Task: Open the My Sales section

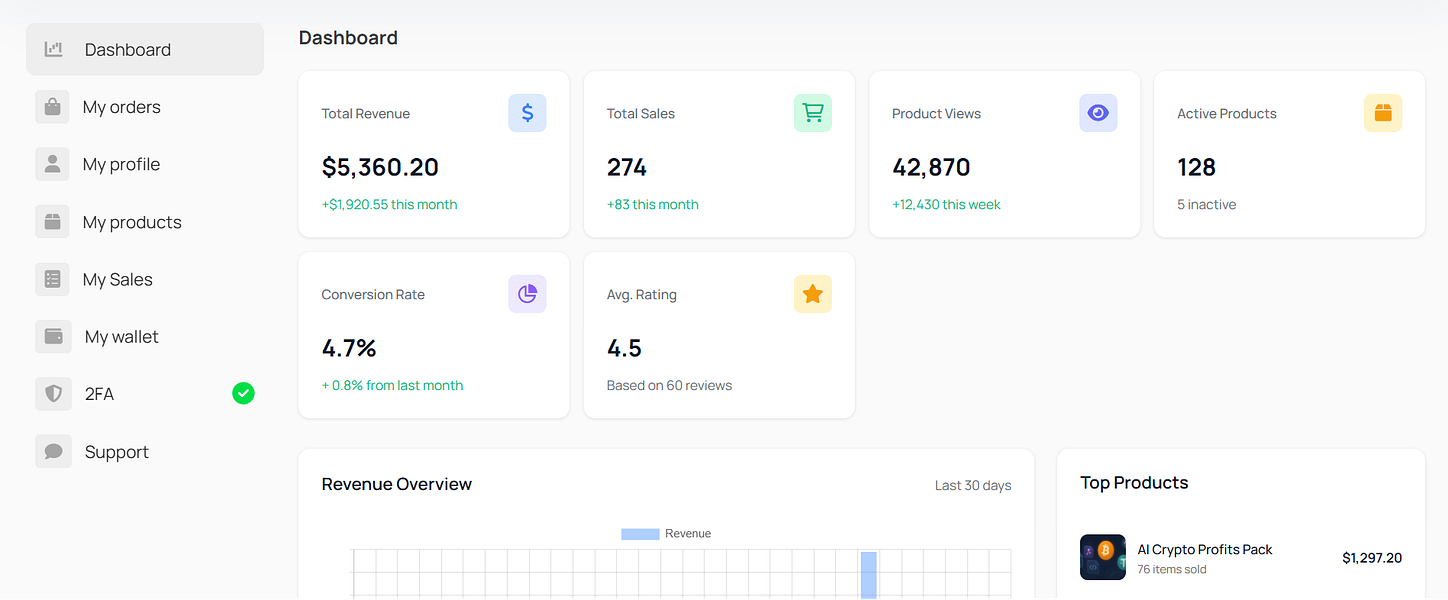Action: pyautogui.click(x=145, y=279)
